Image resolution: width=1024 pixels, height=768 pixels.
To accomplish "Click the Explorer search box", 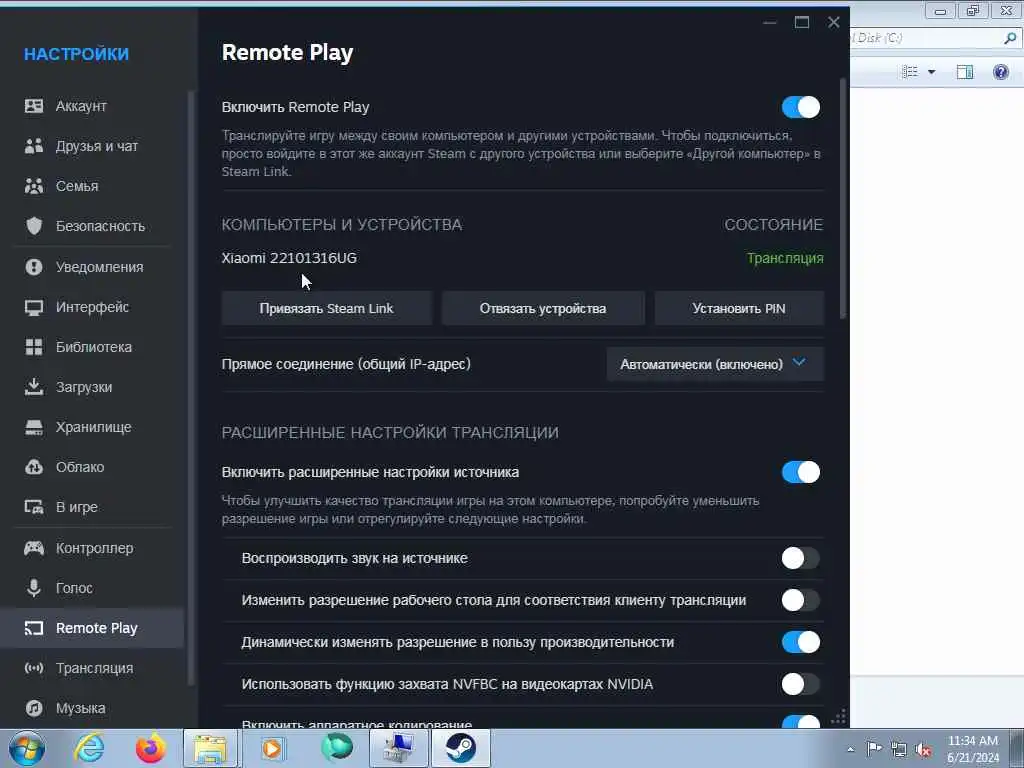I will (935, 38).
